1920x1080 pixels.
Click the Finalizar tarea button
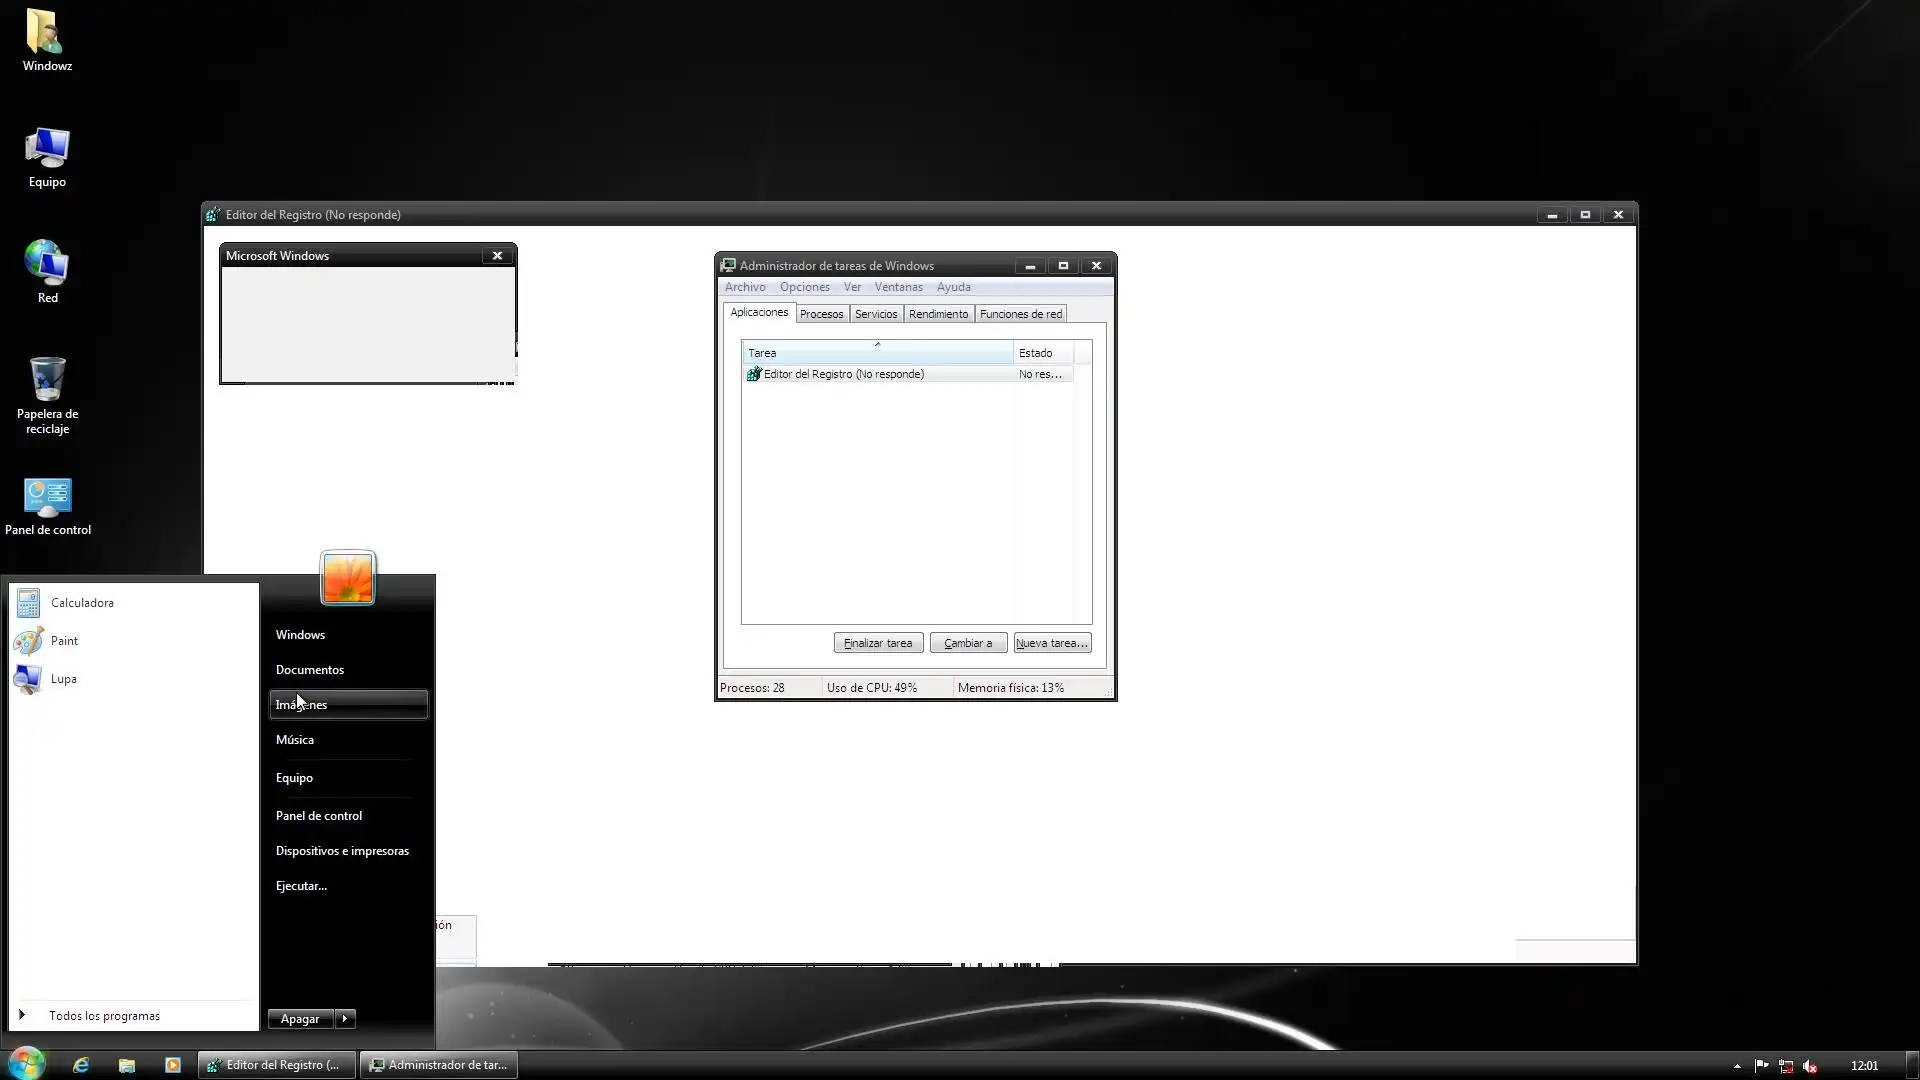coord(878,643)
